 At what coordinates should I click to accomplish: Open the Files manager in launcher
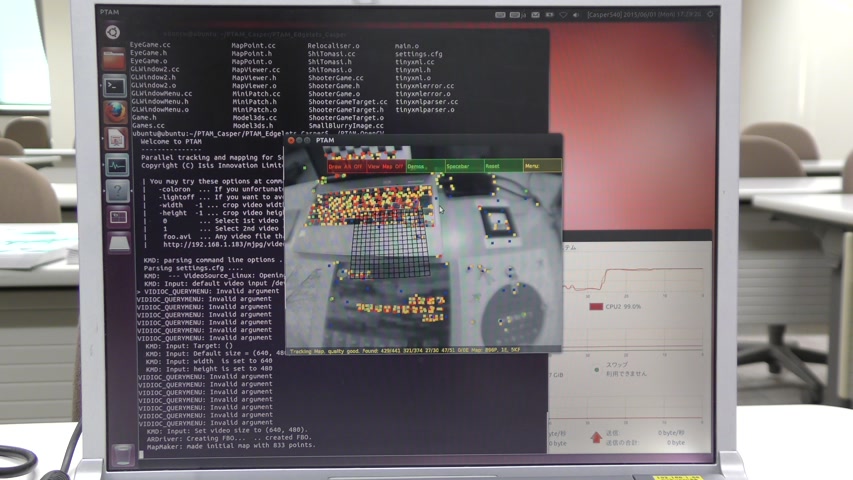(x=114, y=59)
